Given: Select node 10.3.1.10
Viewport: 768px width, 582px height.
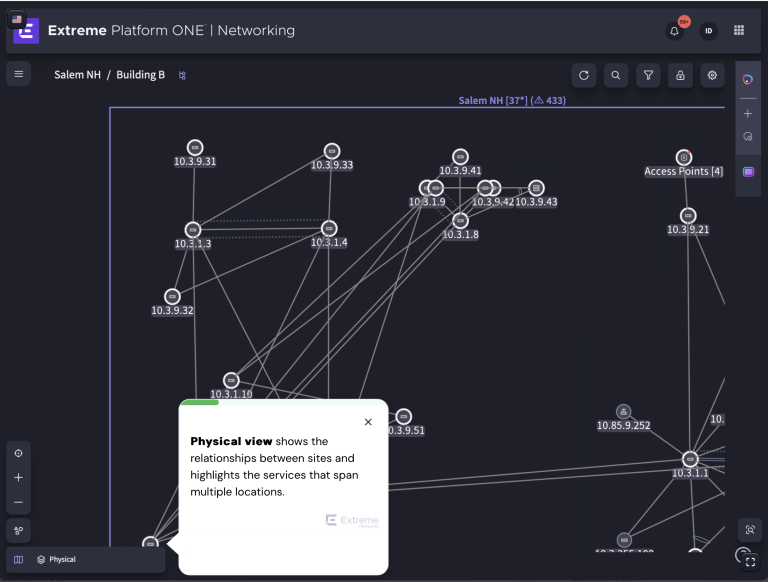Looking at the screenshot, I should [231, 380].
